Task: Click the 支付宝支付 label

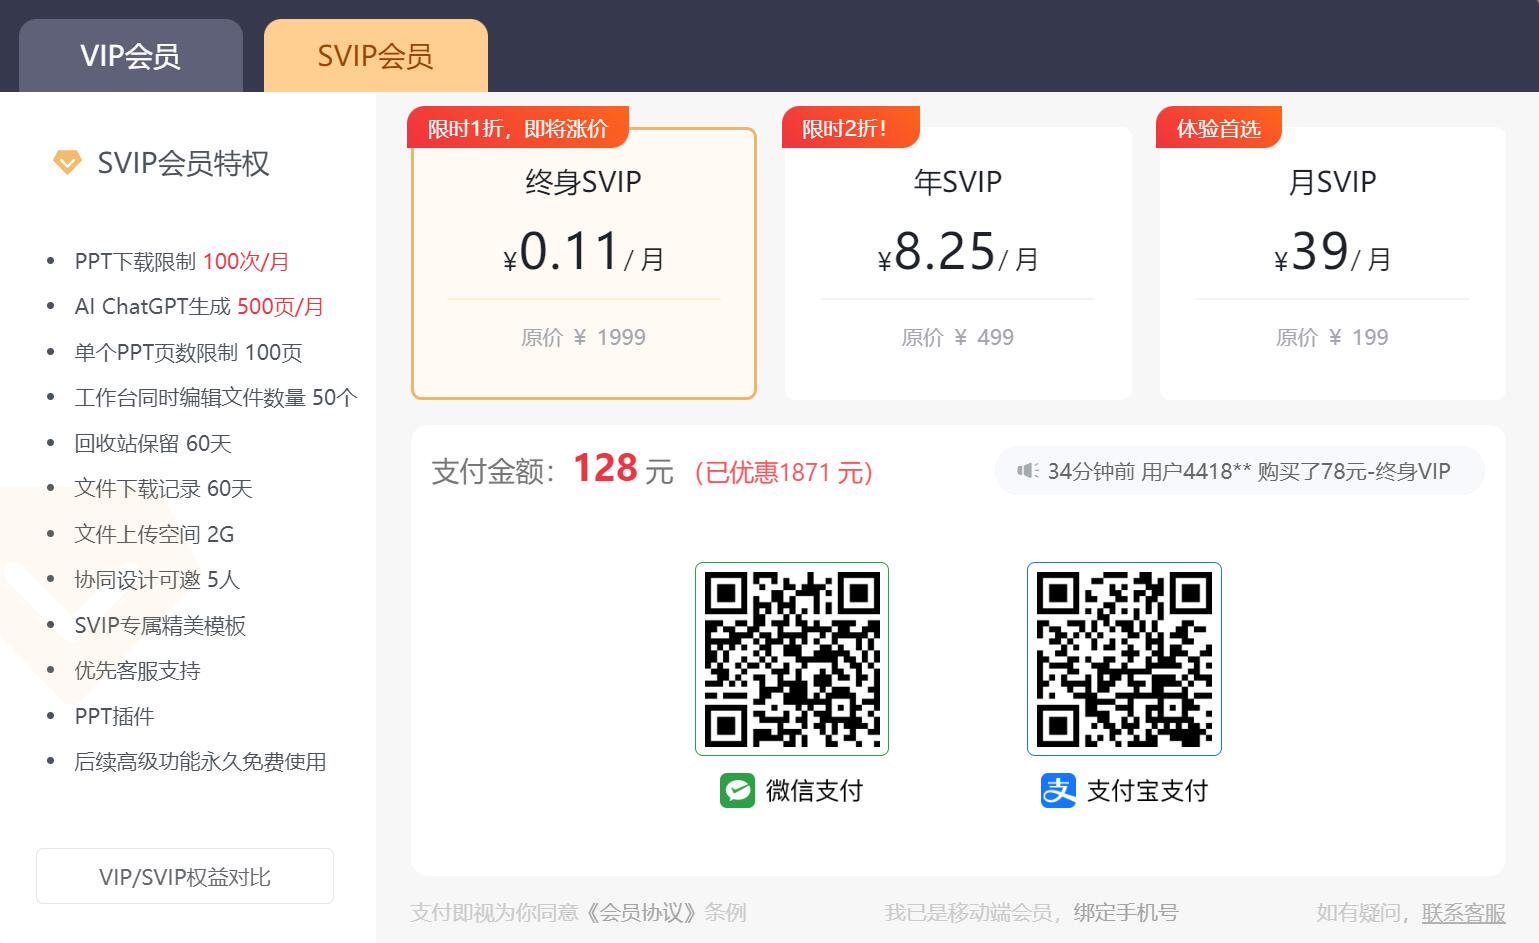Action: 1147,791
